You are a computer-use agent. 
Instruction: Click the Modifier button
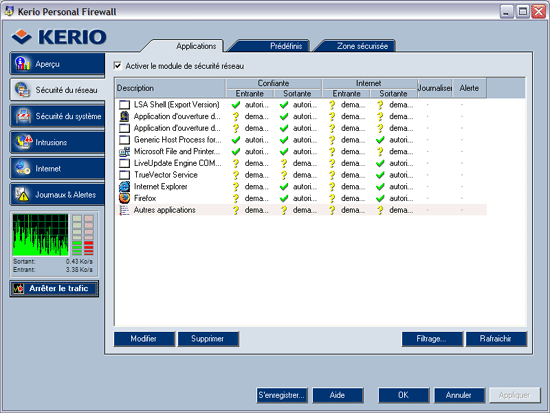pos(144,339)
